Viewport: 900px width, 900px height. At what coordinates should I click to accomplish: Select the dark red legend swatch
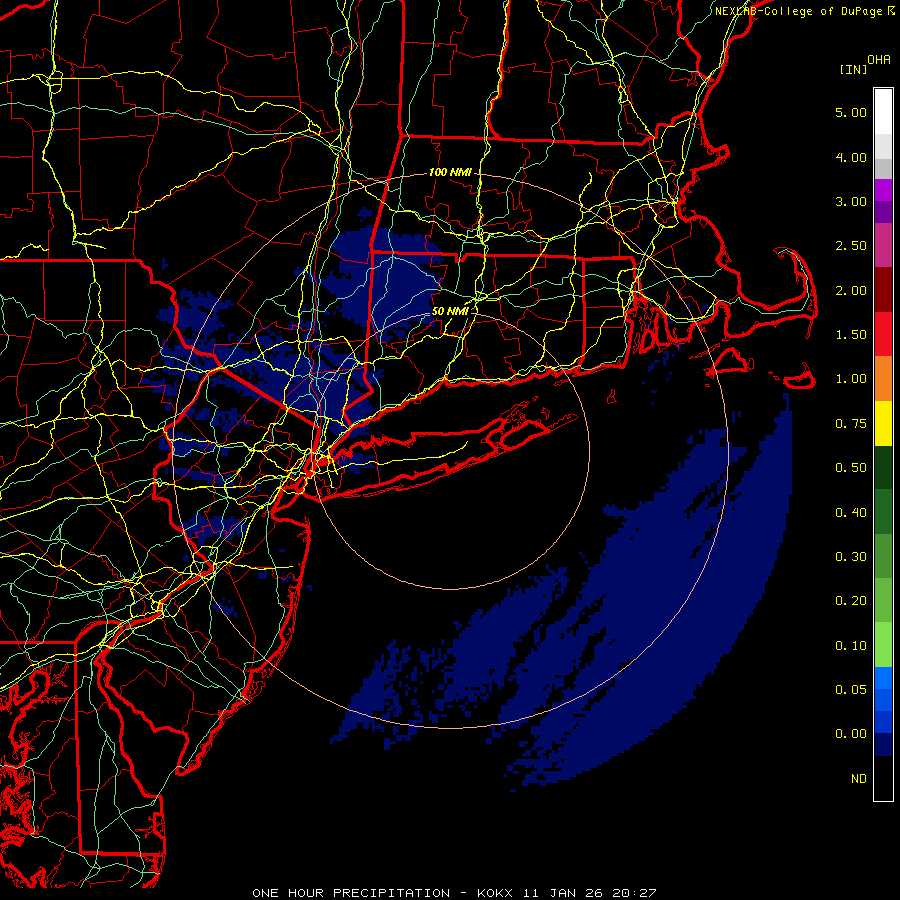[883, 290]
